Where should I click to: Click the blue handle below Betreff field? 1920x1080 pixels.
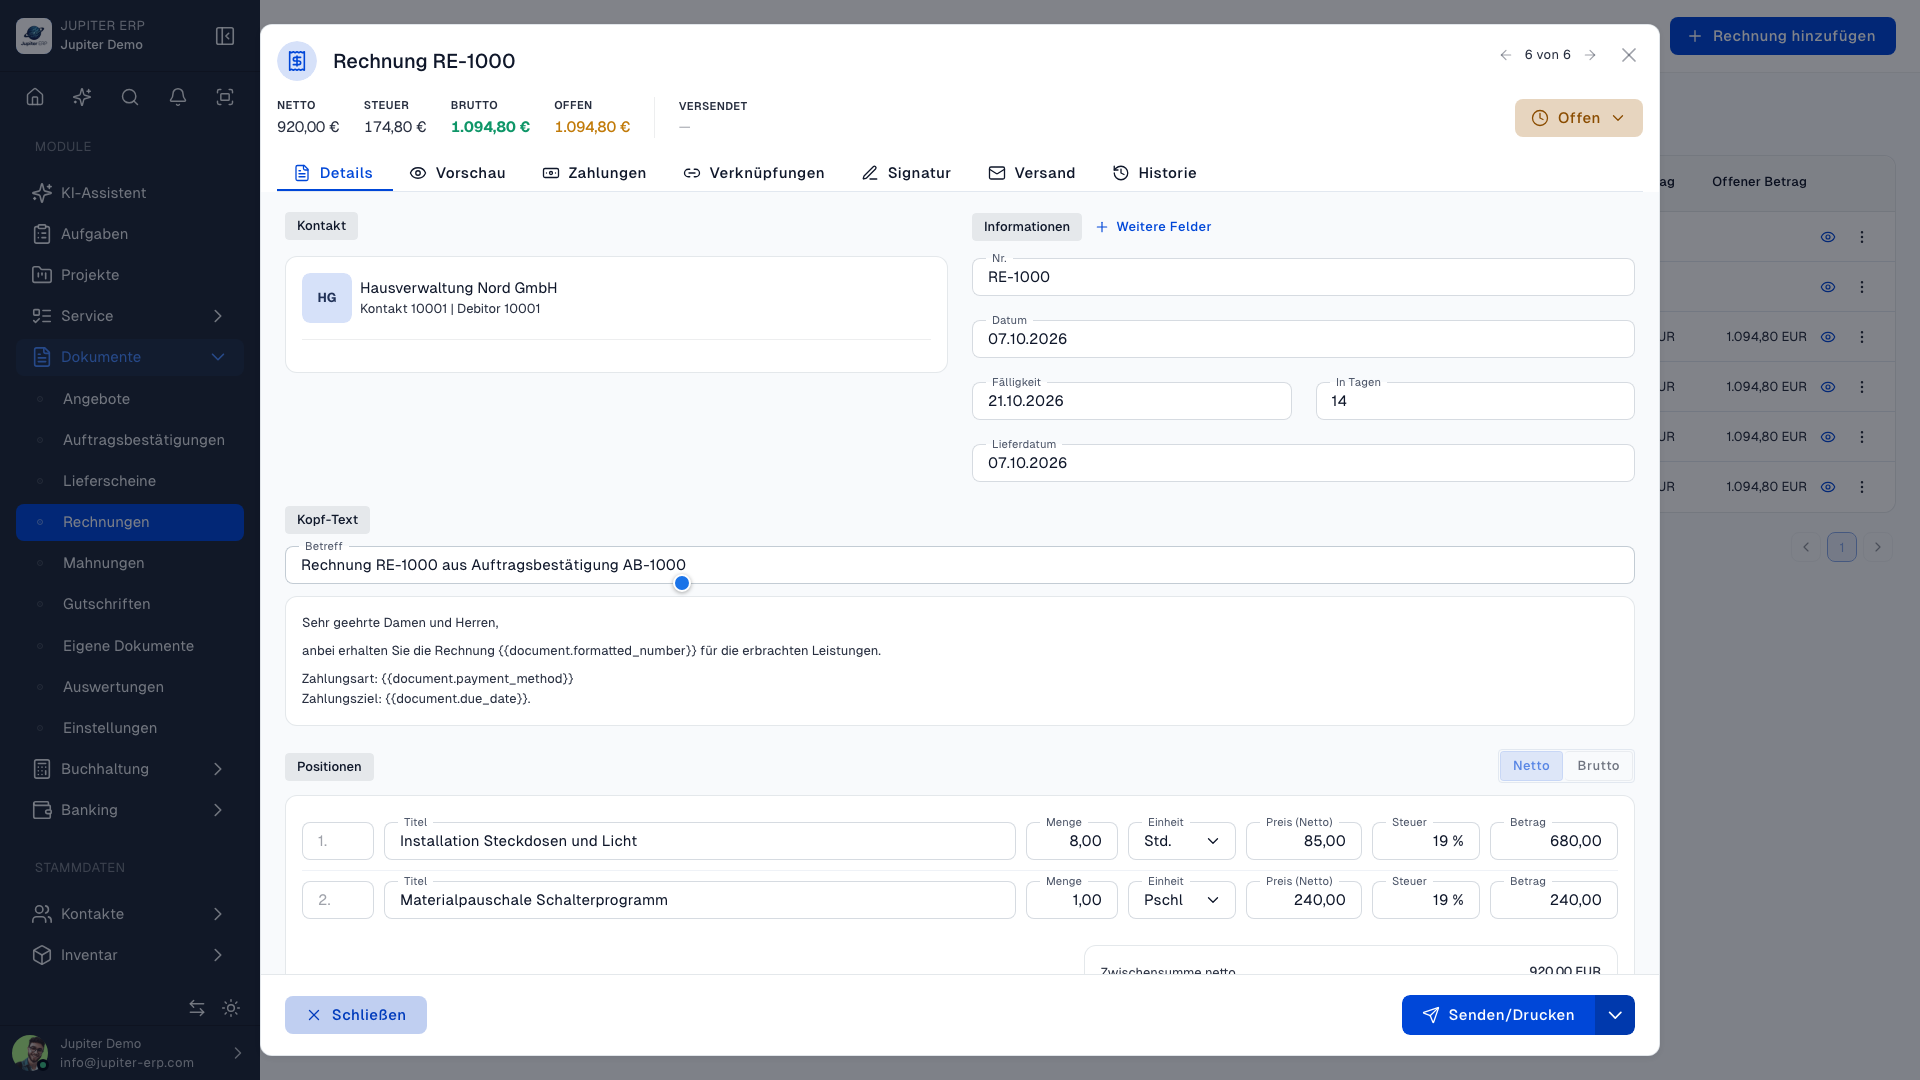click(x=682, y=583)
